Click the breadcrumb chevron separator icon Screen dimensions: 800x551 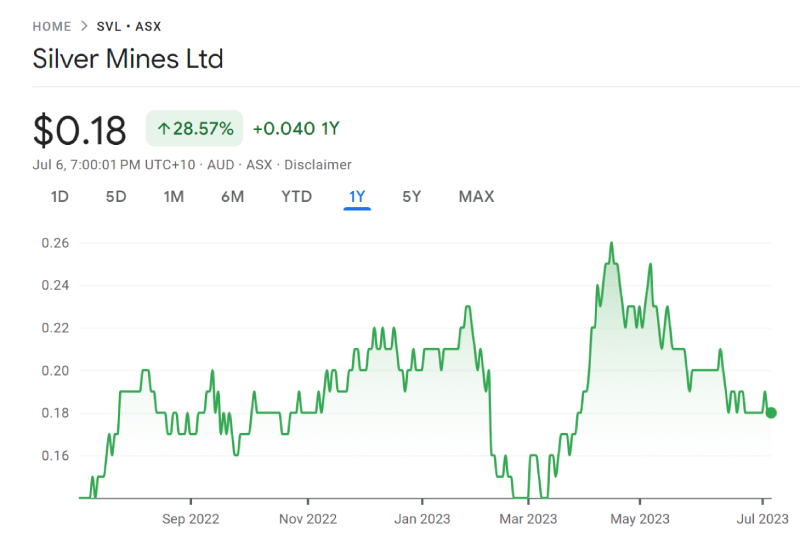(84, 26)
